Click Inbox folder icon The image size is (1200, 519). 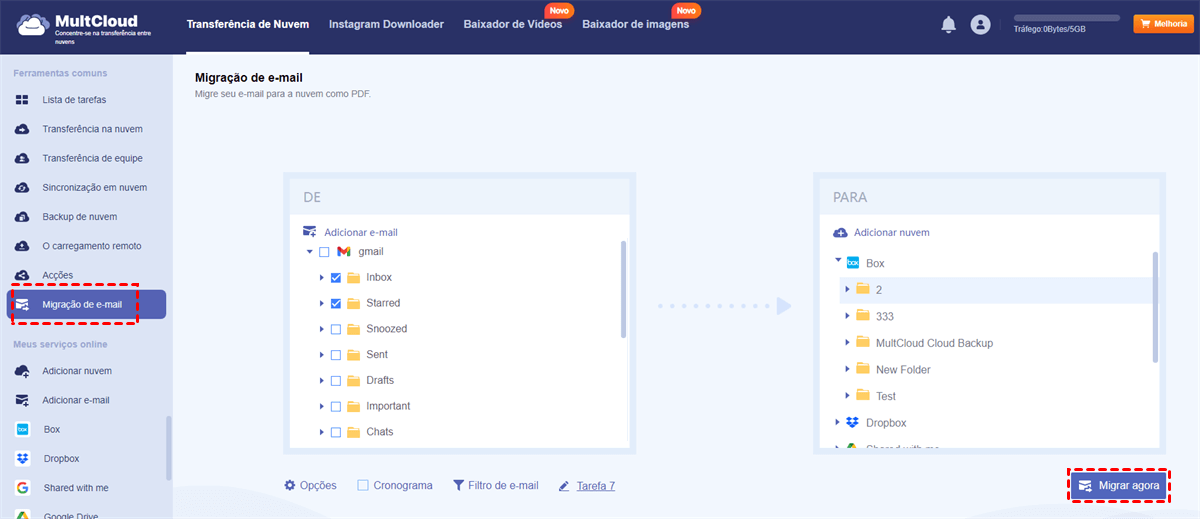(353, 277)
